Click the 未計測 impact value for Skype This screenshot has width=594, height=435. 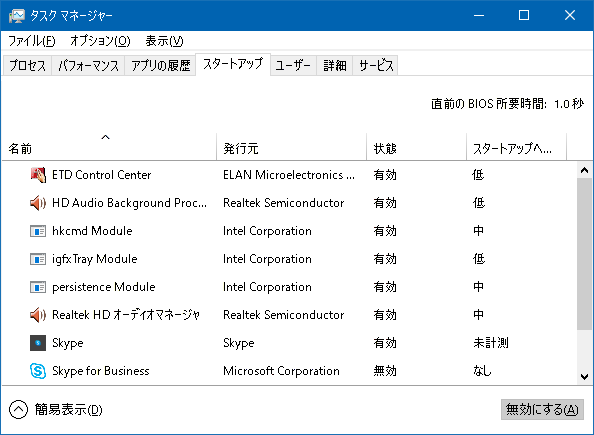click(x=491, y=343)
